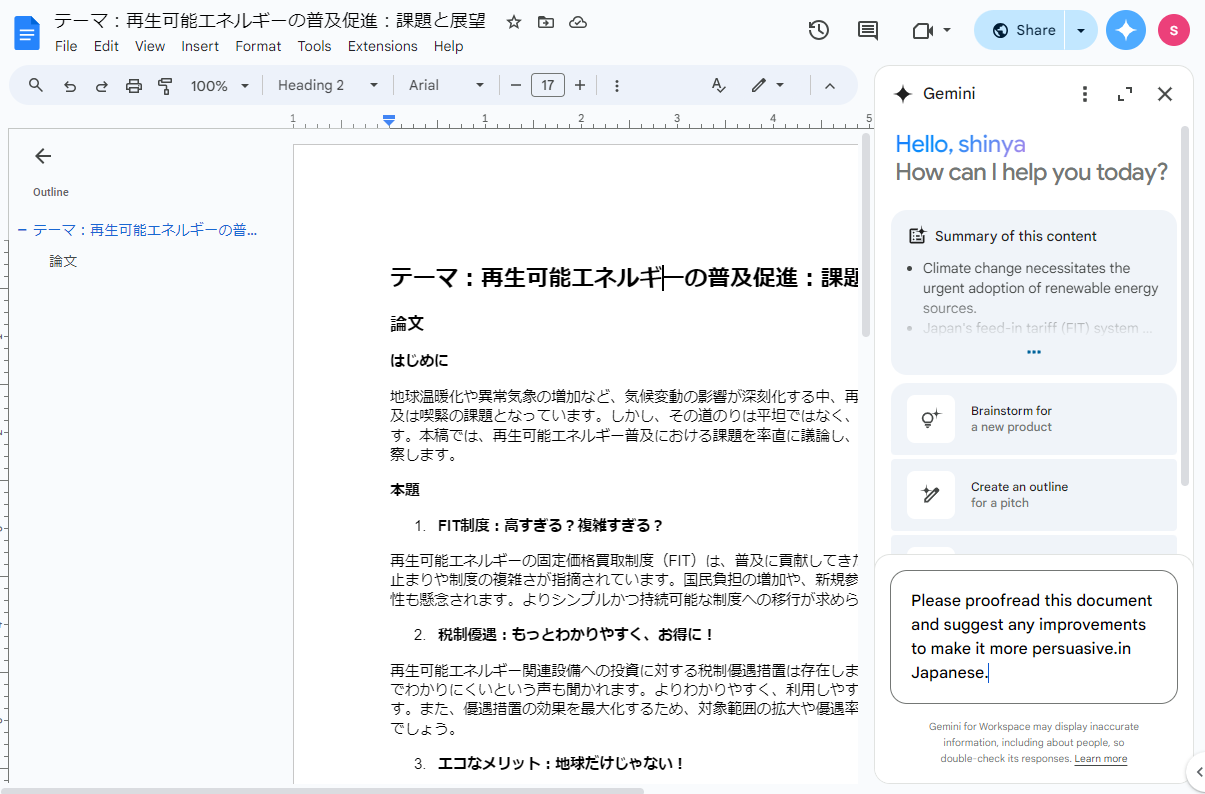Open the Heading 2 style dropdown
1205x794 pixels.
click(x=328, y=85)
